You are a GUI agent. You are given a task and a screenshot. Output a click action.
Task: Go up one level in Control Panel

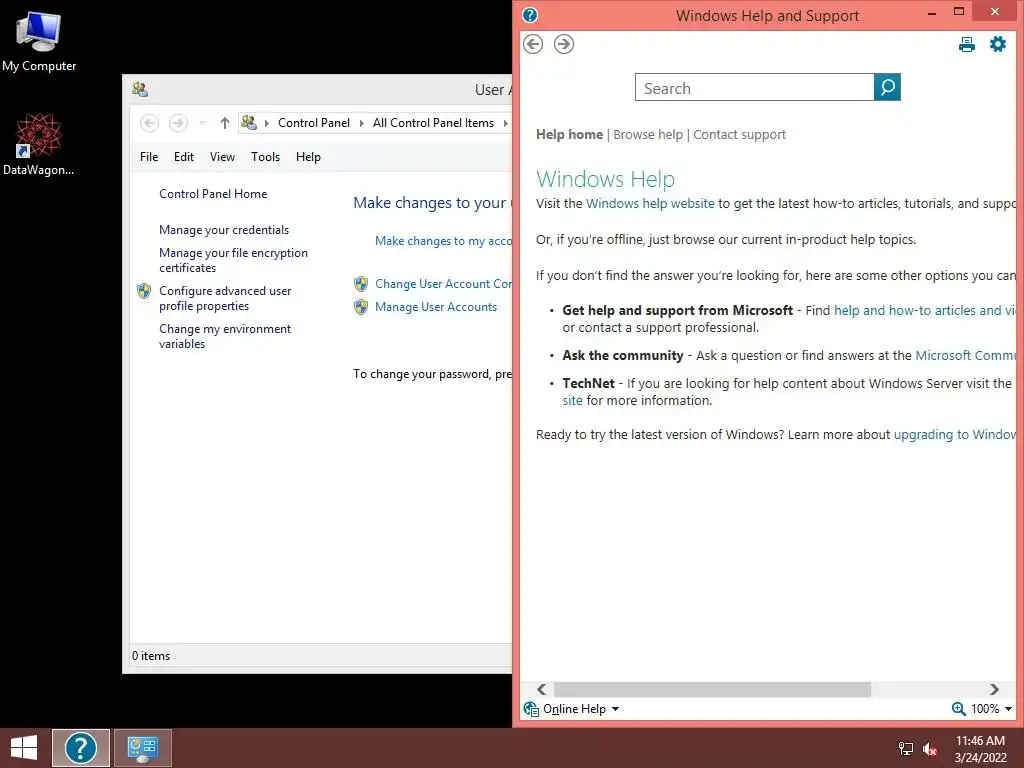225,123
